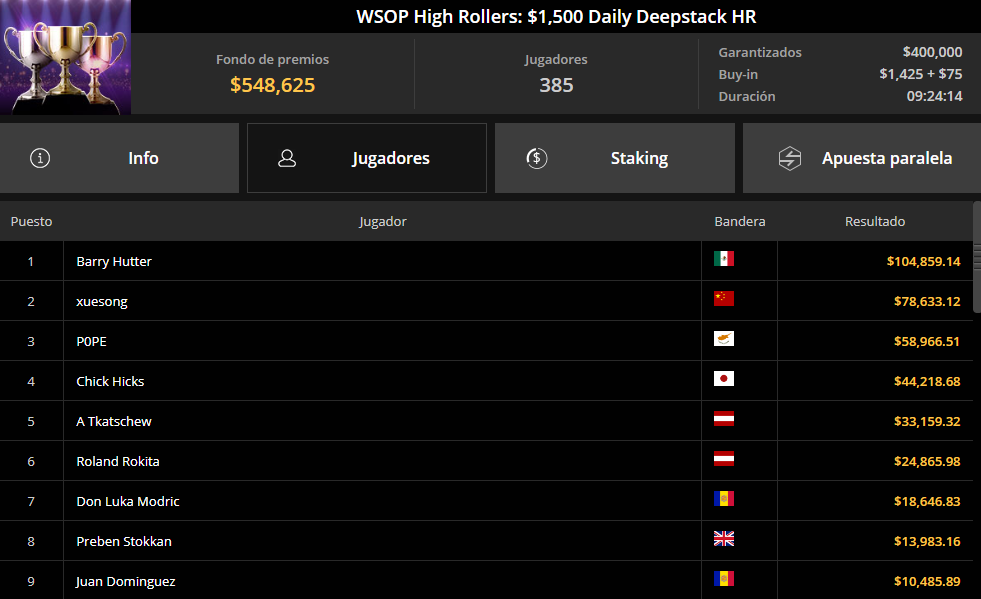Open the Apuesta paralela tab
The width and height of the screenshot is (981, 599).
point(862,158)
